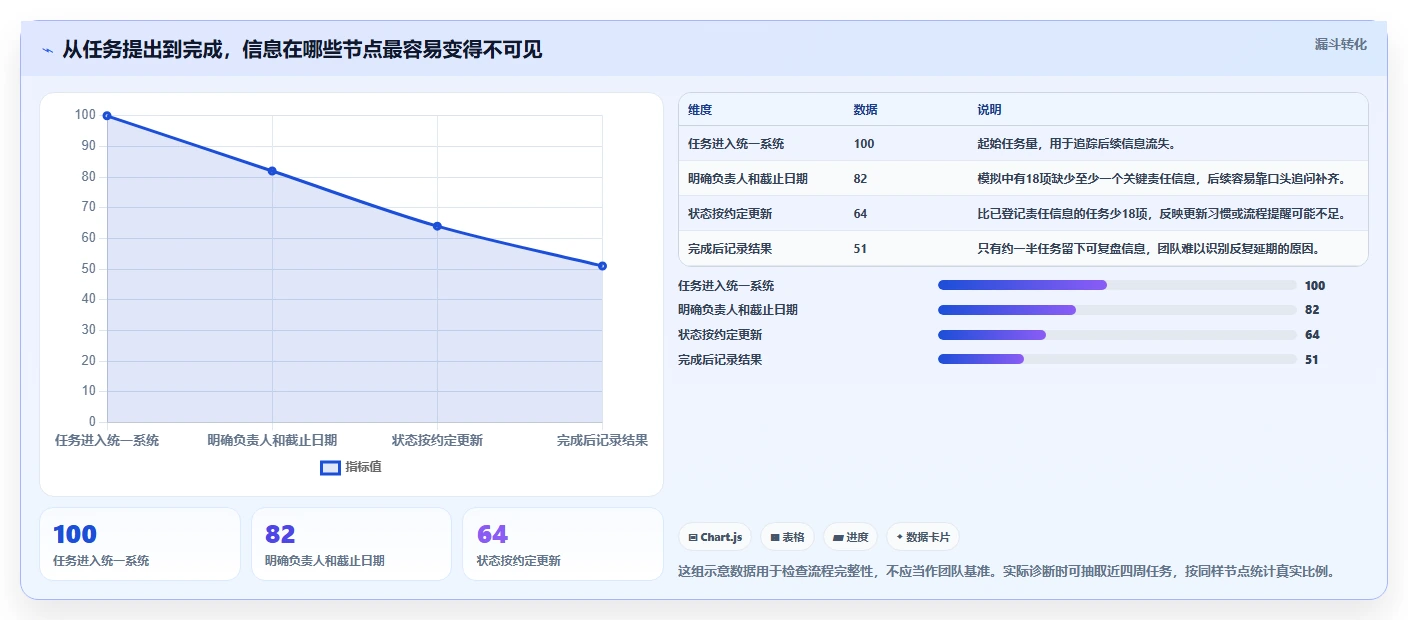Click the progress bar for 状态按约定更新
1408x620 pixels.
tap(1117, 335)
